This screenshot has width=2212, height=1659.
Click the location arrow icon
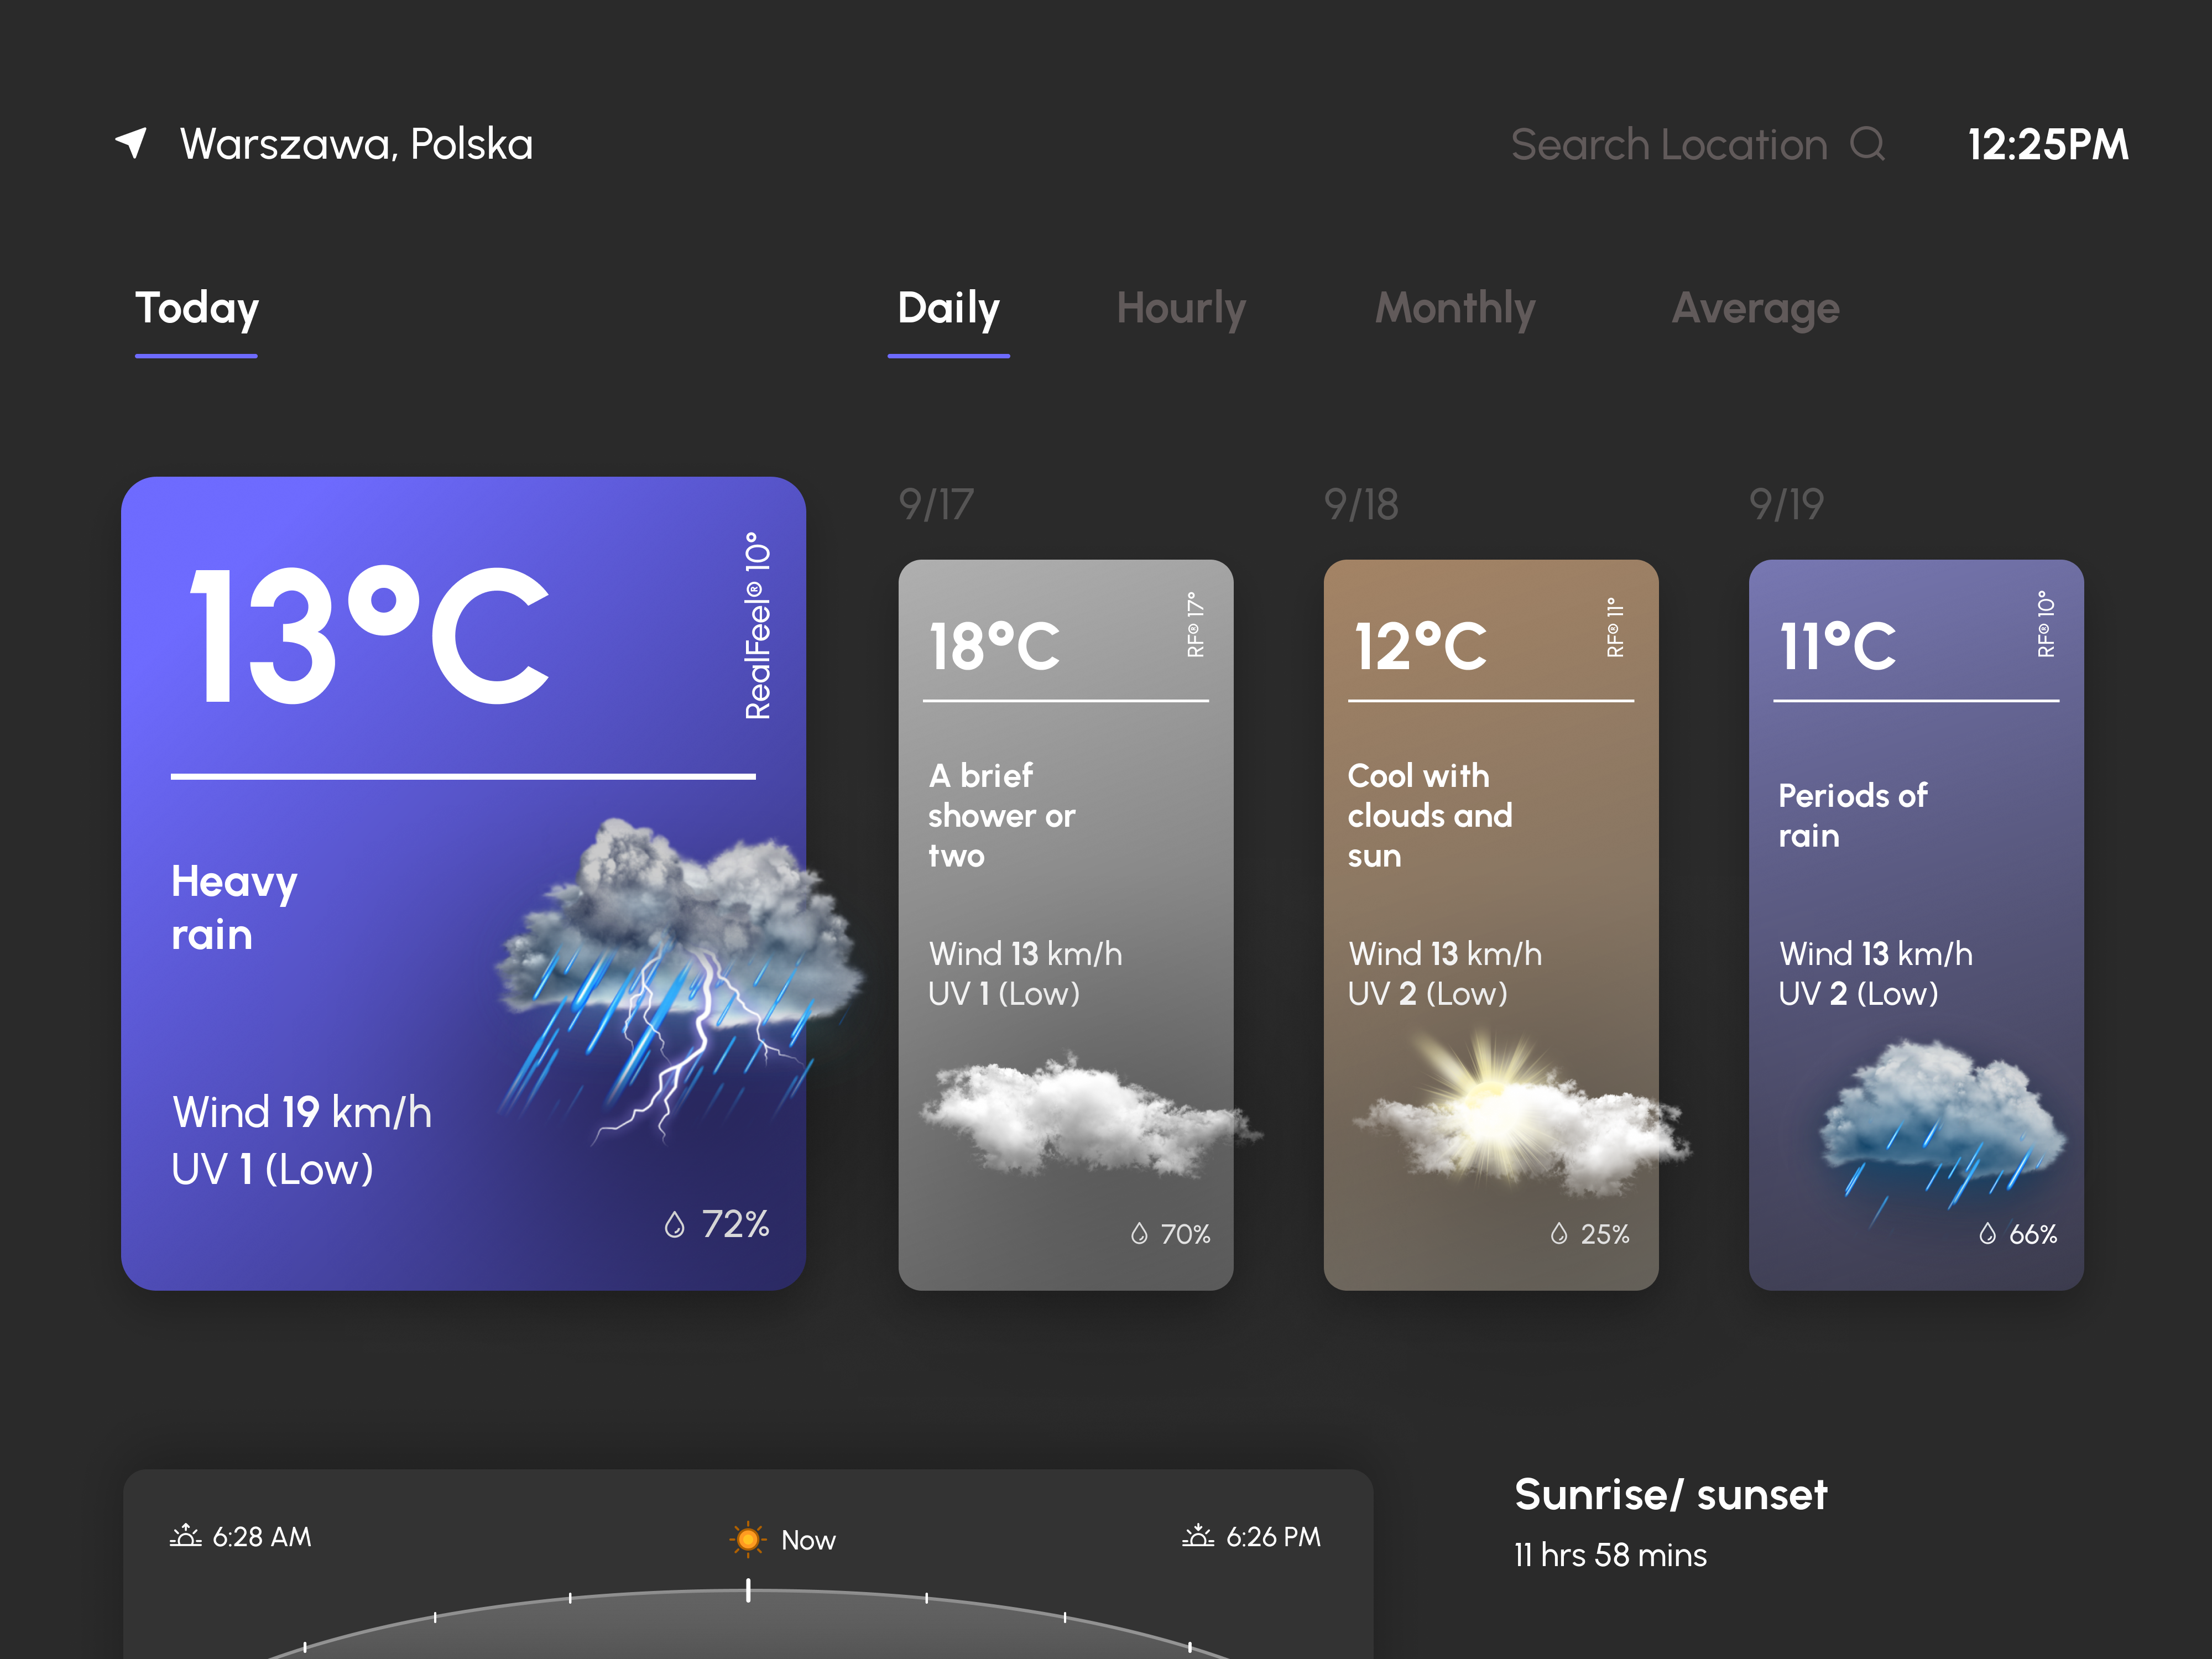[x=132, y=143]
